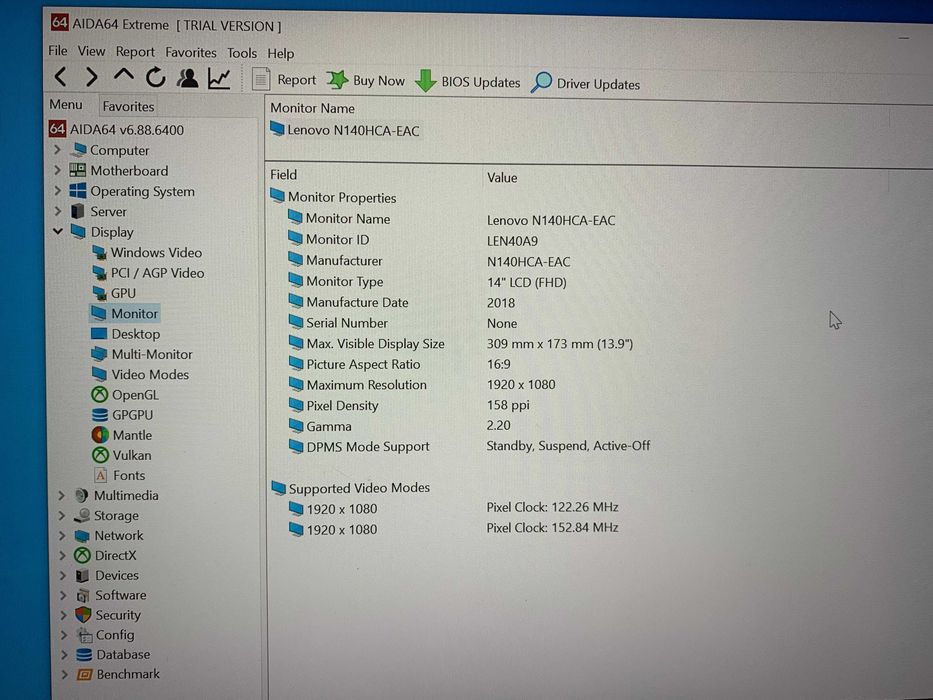
Task: Select the Vulkan icon
Action: (101, 455)
